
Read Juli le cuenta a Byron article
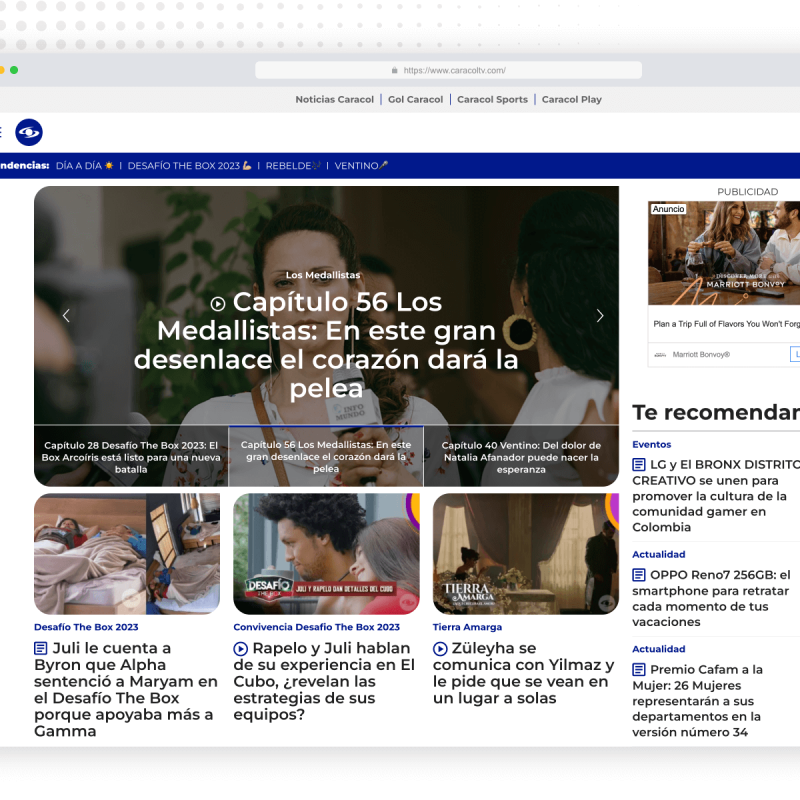pyautogui.click(x=126, y=689)
